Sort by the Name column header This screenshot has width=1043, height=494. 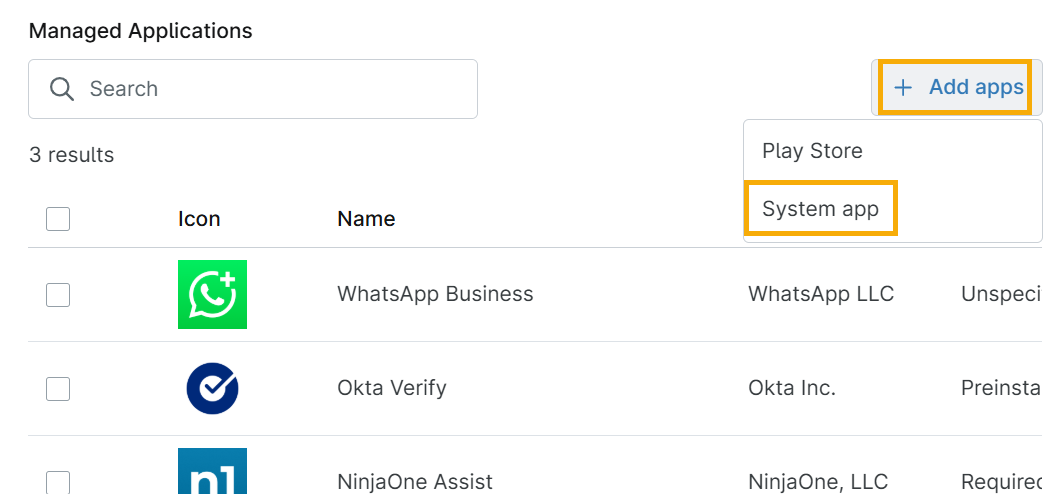point(366,219)
